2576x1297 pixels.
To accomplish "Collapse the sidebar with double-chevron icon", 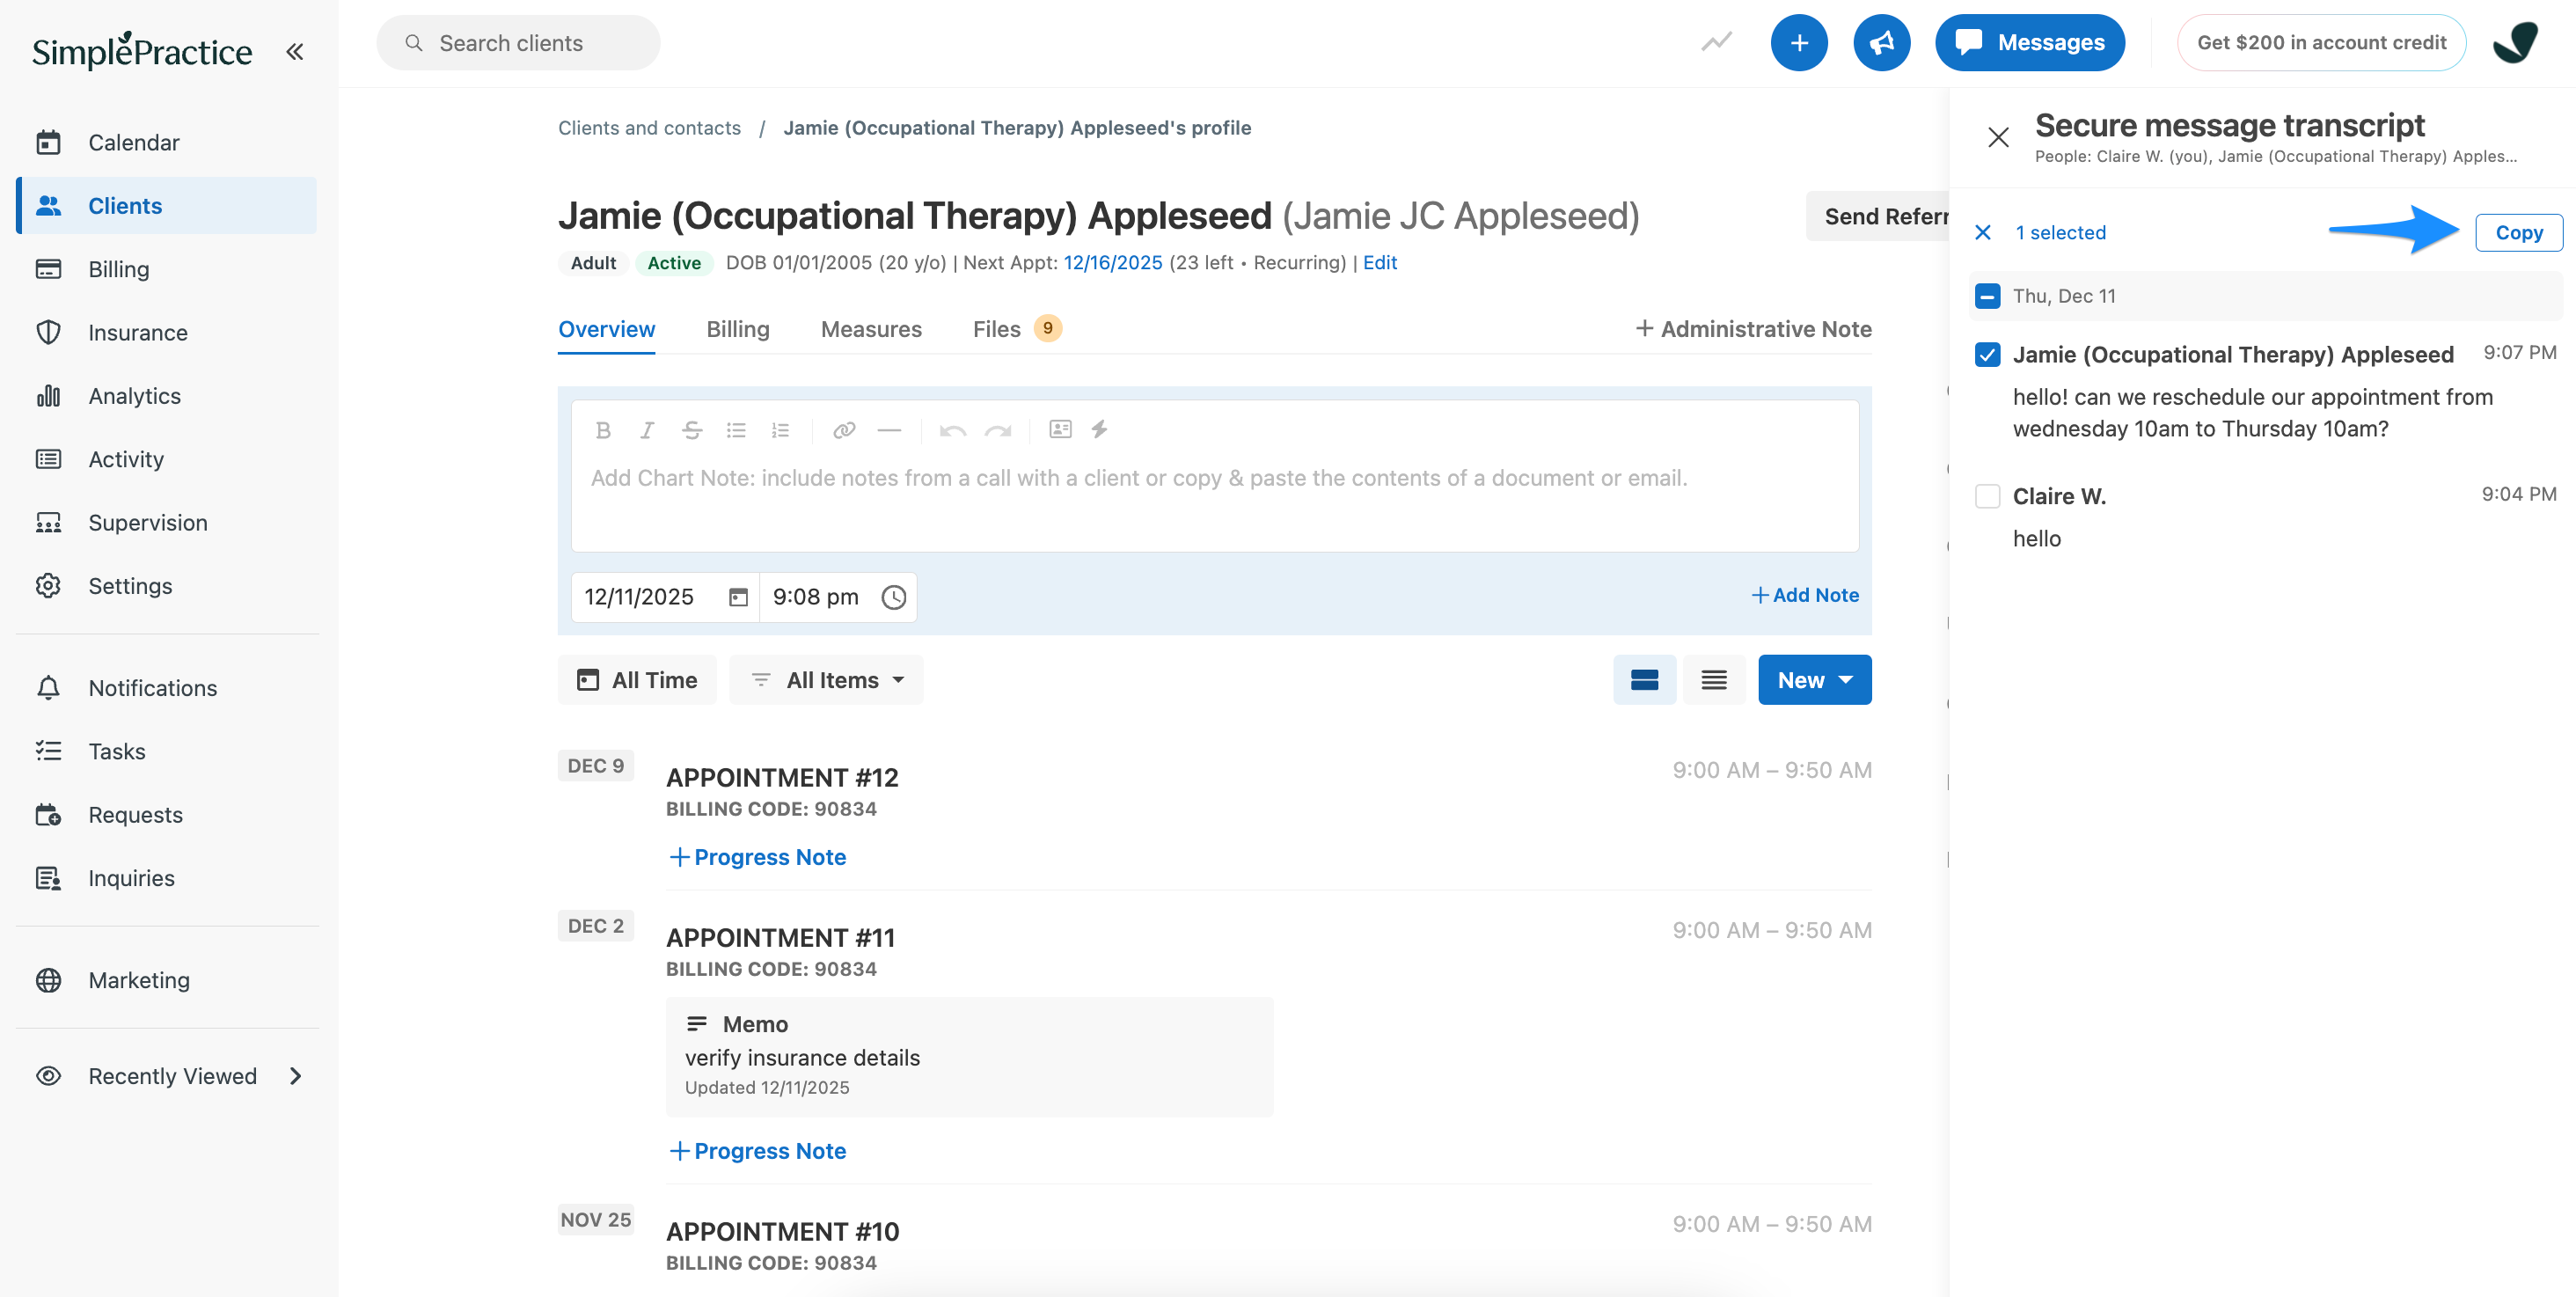I will click(294, 51).
